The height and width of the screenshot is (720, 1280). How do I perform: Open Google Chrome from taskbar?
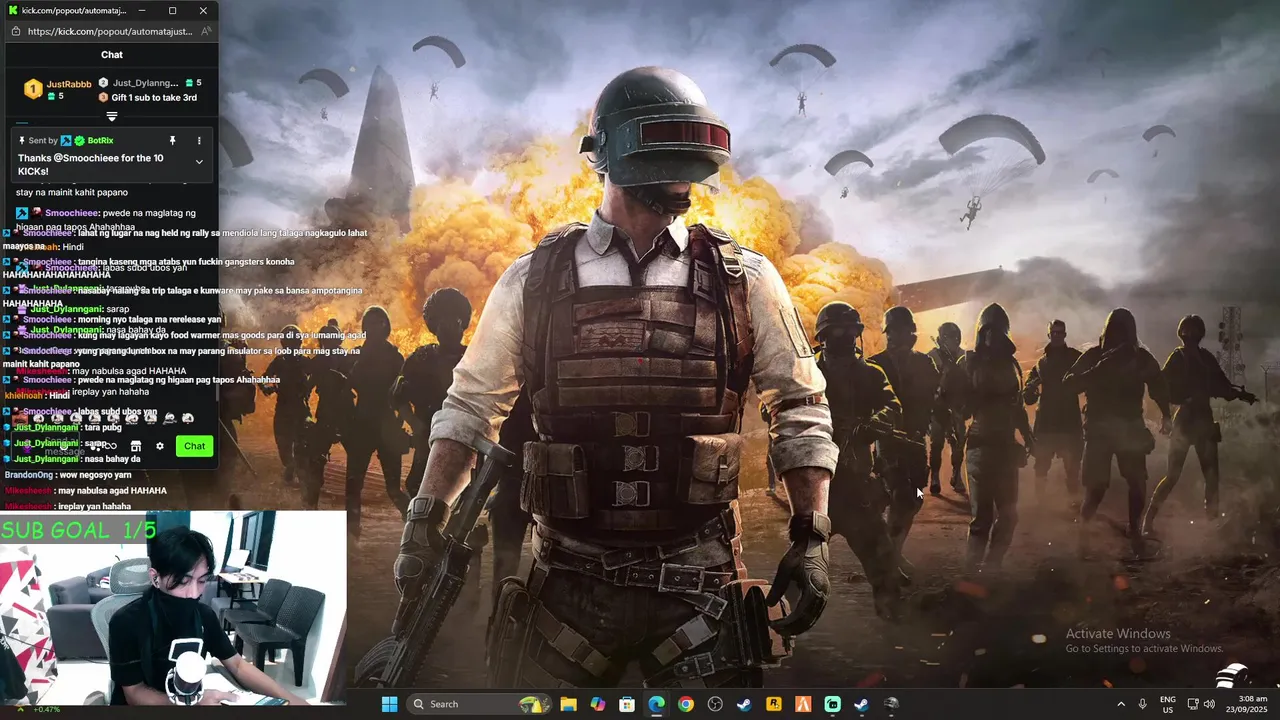pos(685,704)
